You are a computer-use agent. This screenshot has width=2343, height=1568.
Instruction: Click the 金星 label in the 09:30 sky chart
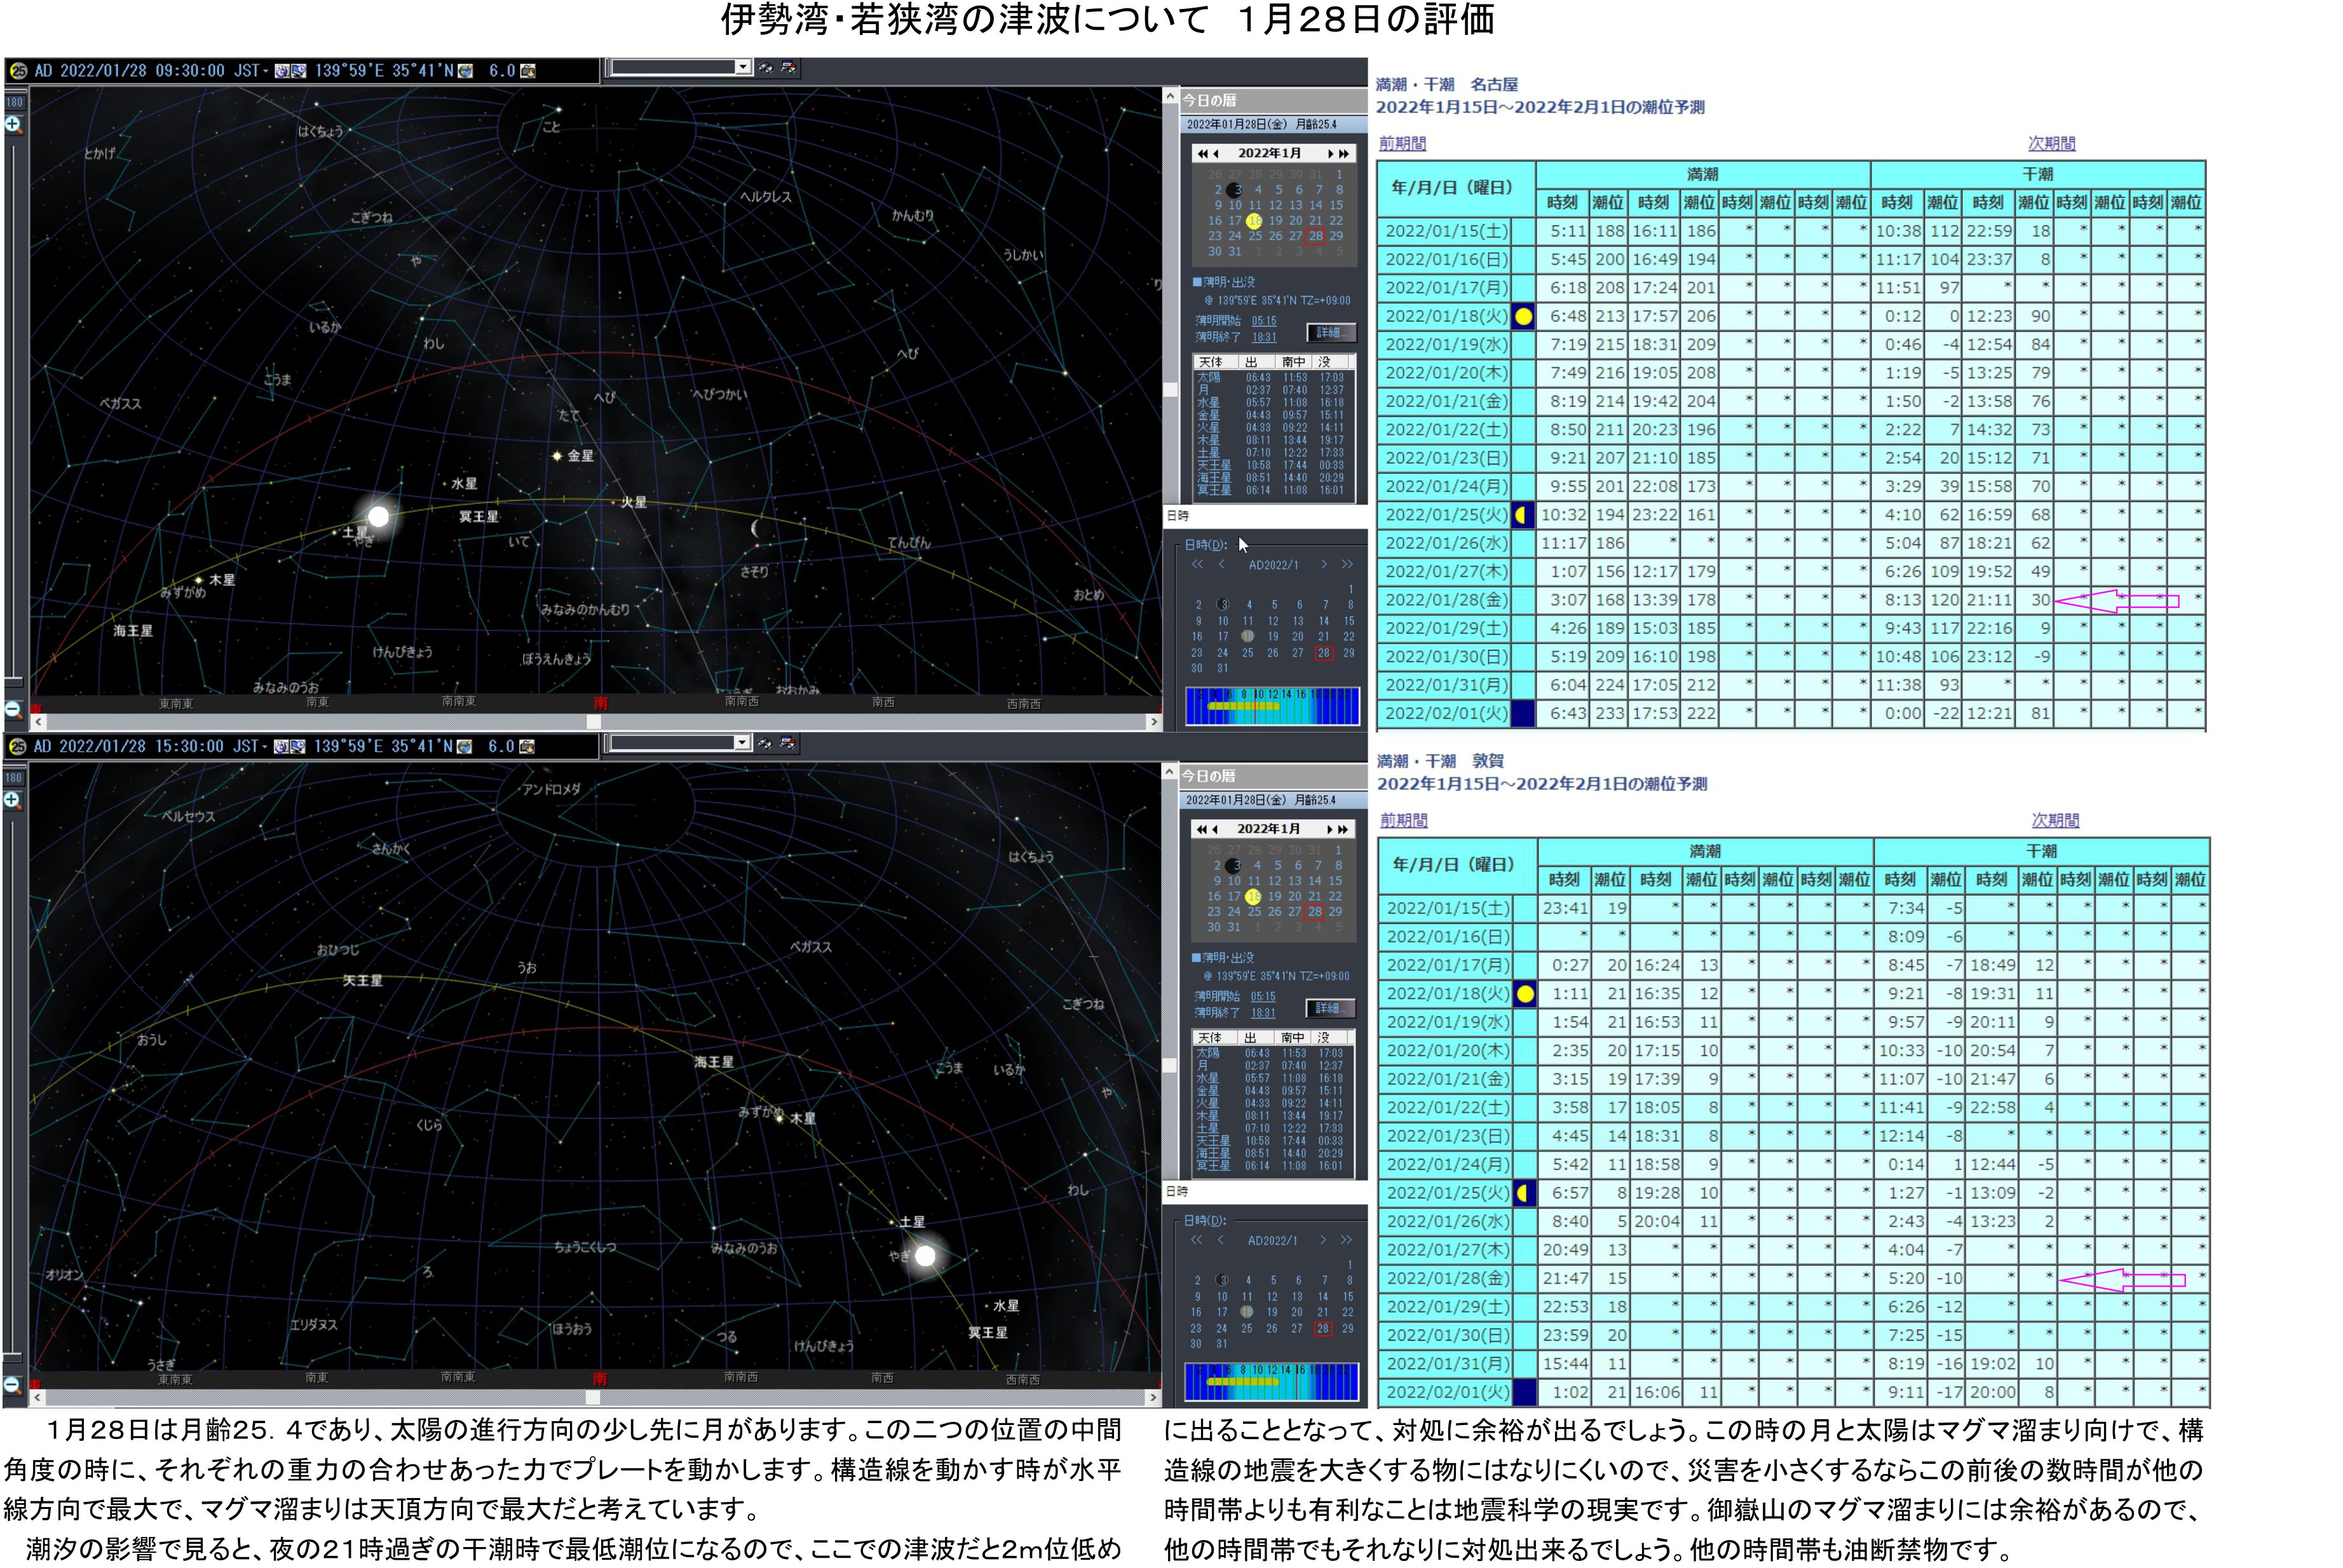pos(581,456)
